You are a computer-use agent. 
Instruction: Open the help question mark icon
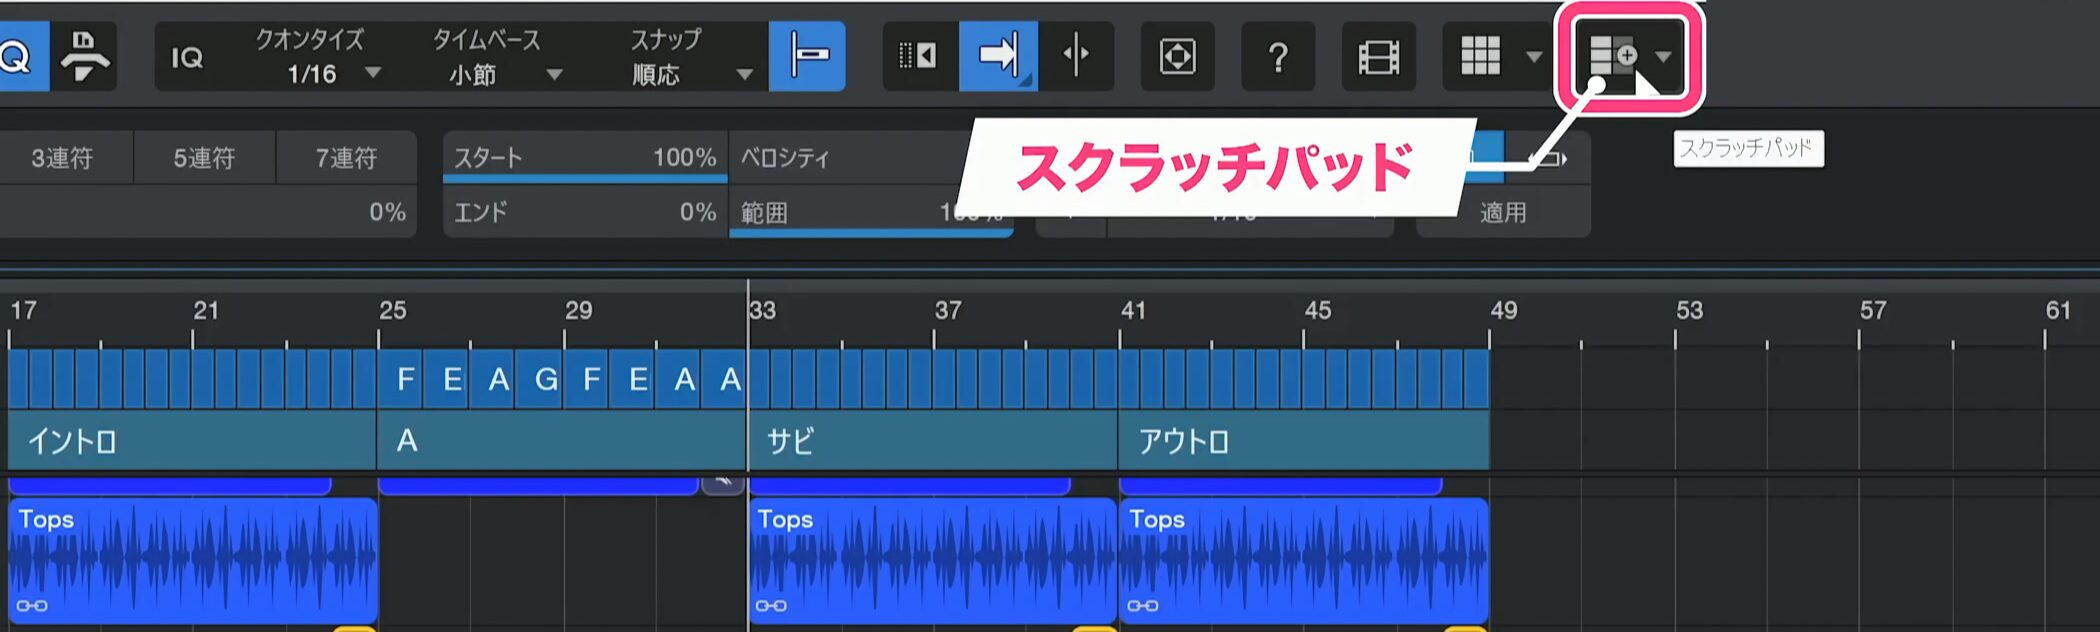1277,57
